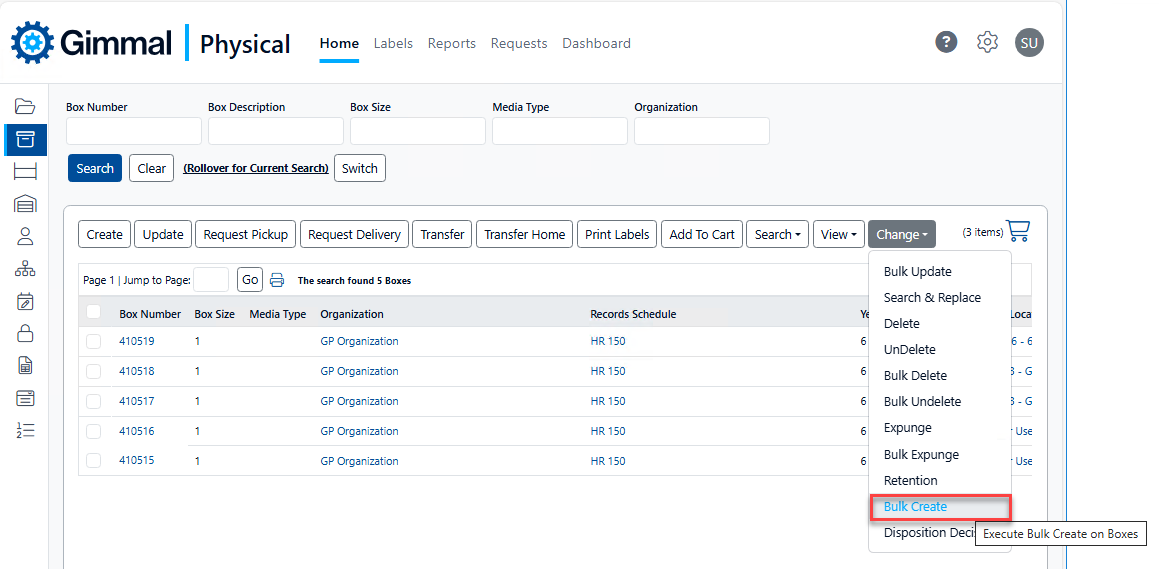This screenshot has width=1159, height=569.
Task: Open box number 410516 link
Action: tap(137, 432)
